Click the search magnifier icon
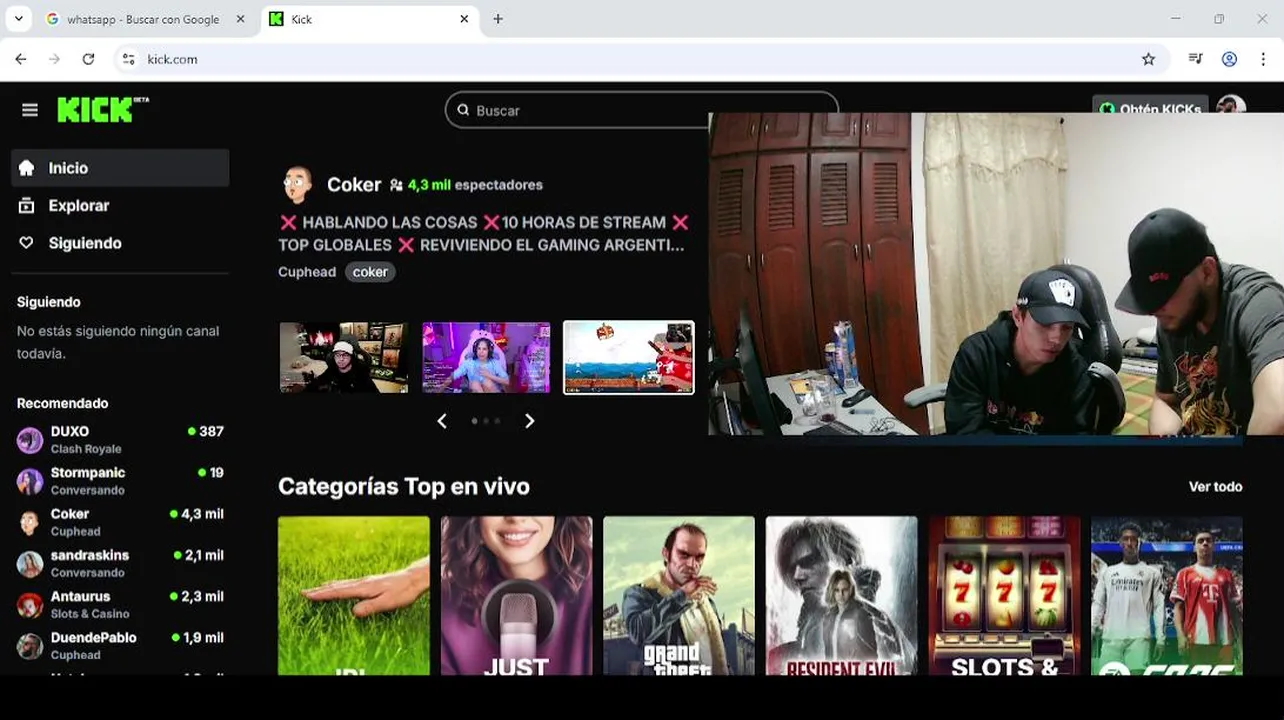Screen dimensions: 1284x720 tap(463, 110)
